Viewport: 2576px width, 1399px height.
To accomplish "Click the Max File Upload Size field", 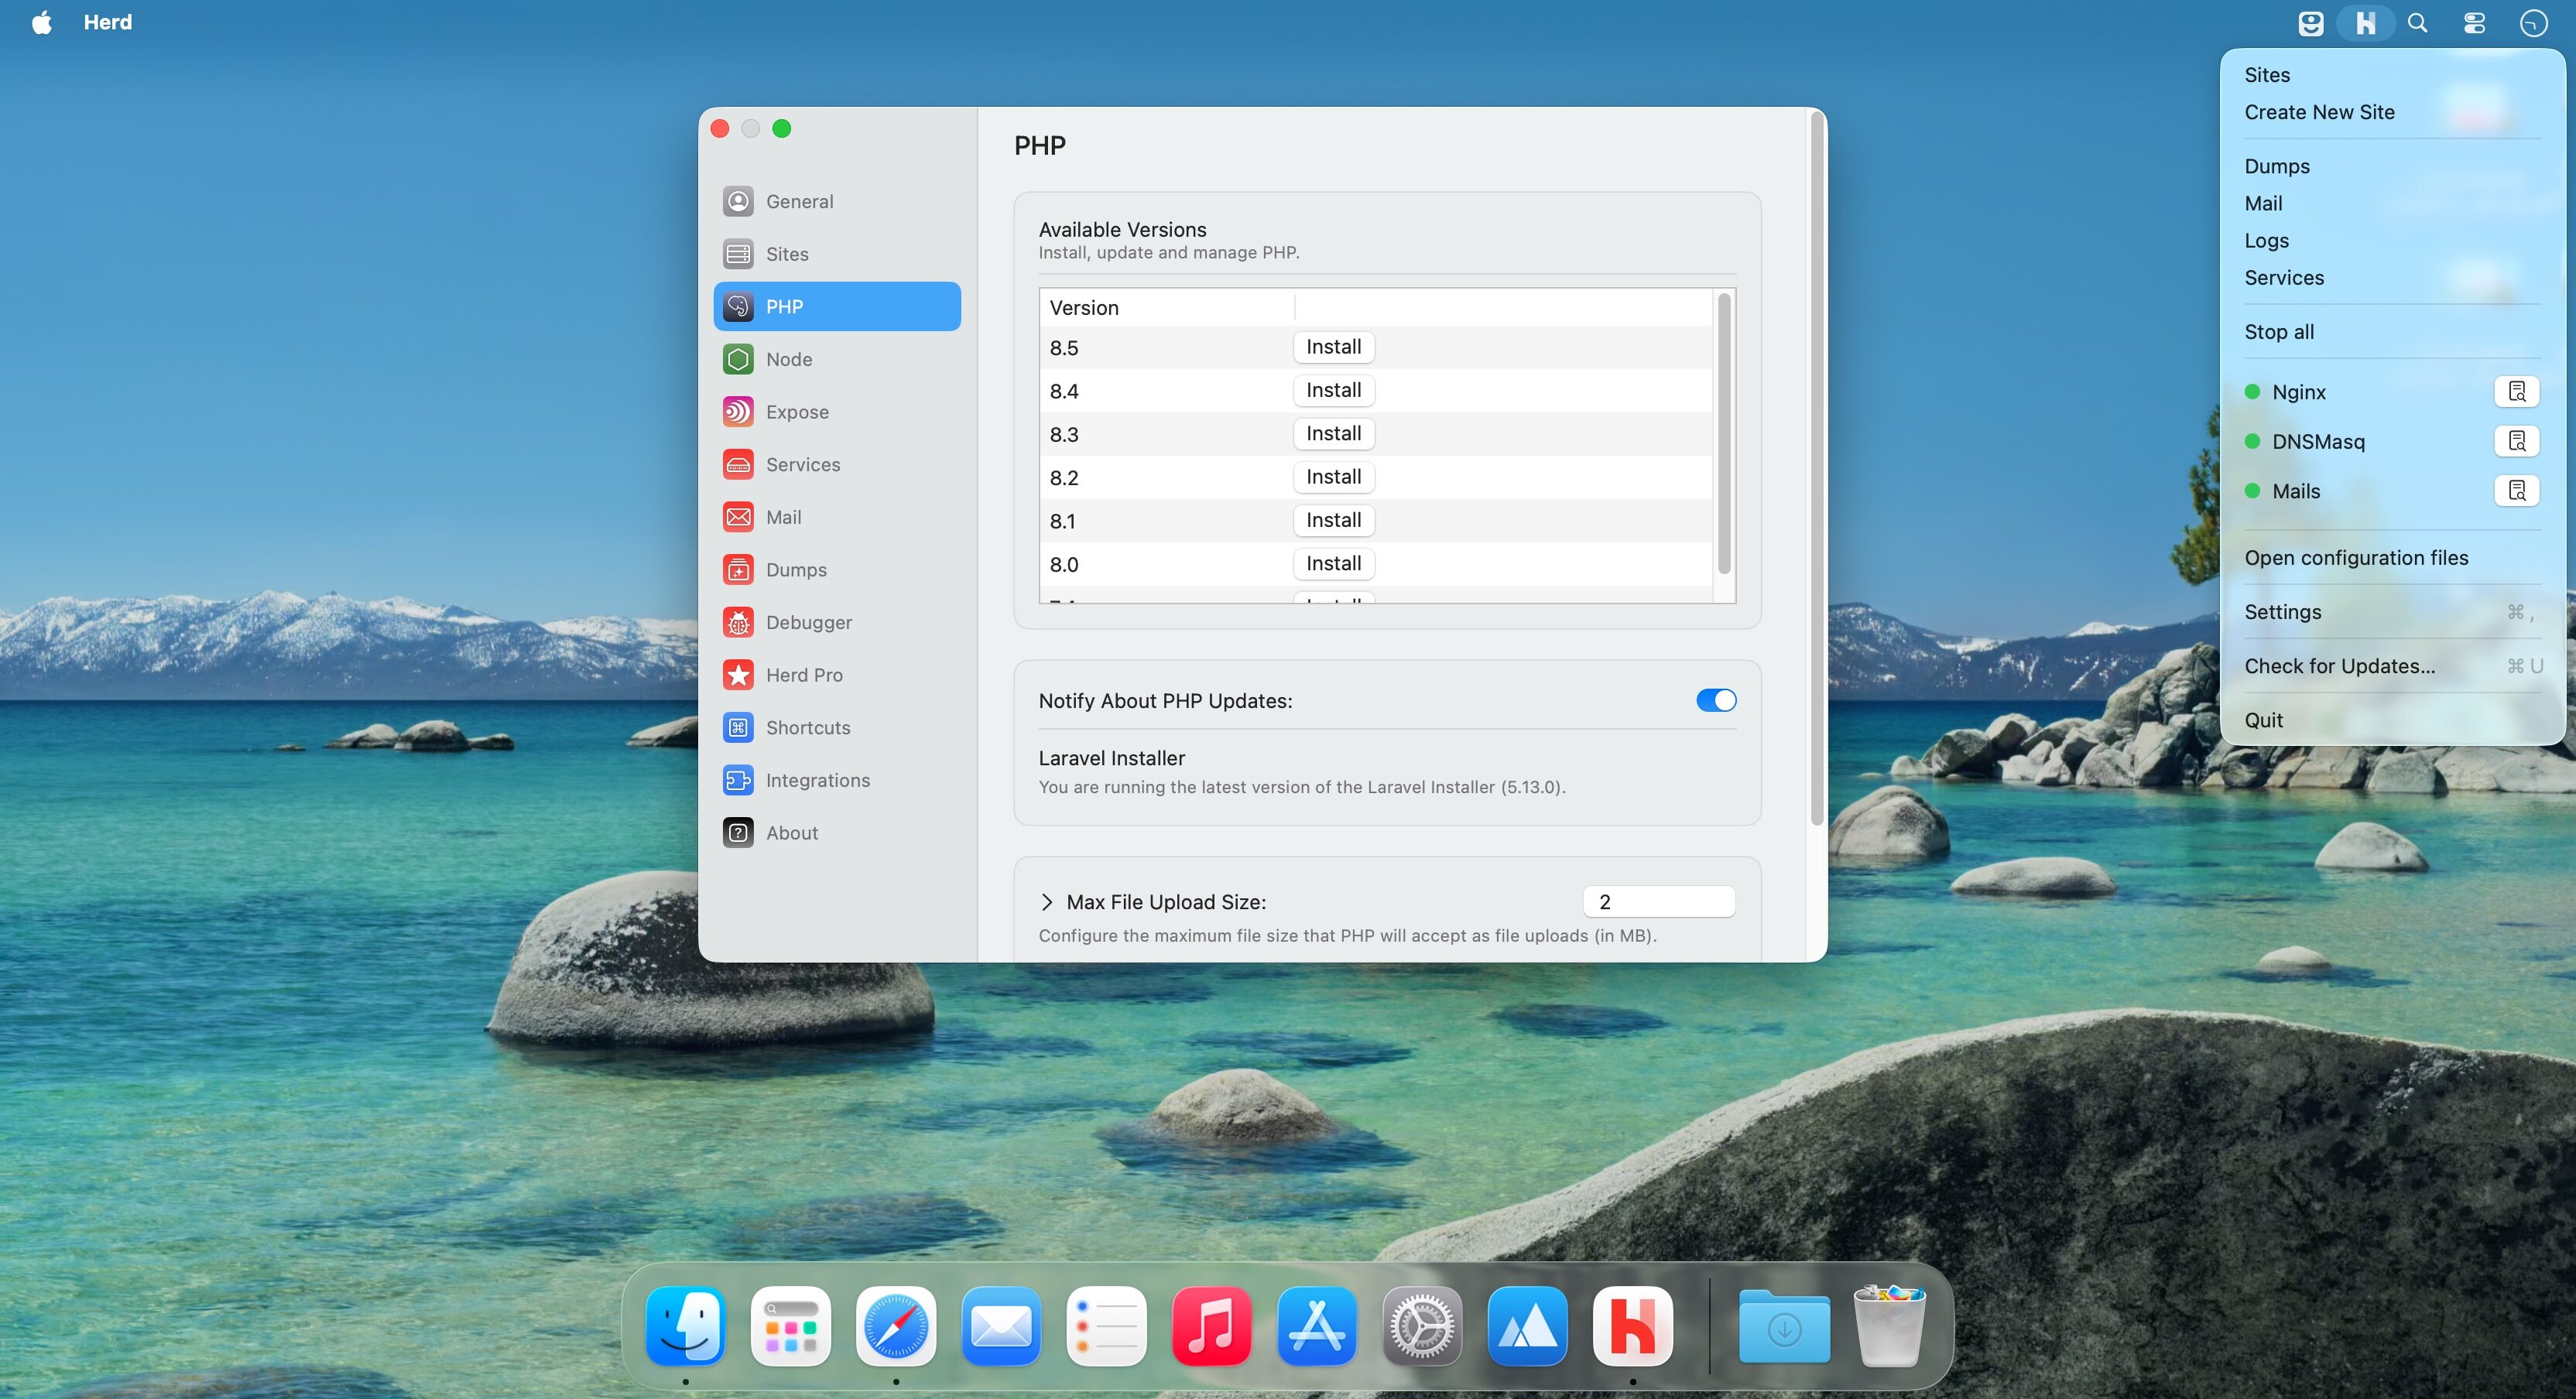I will 1658,902.
